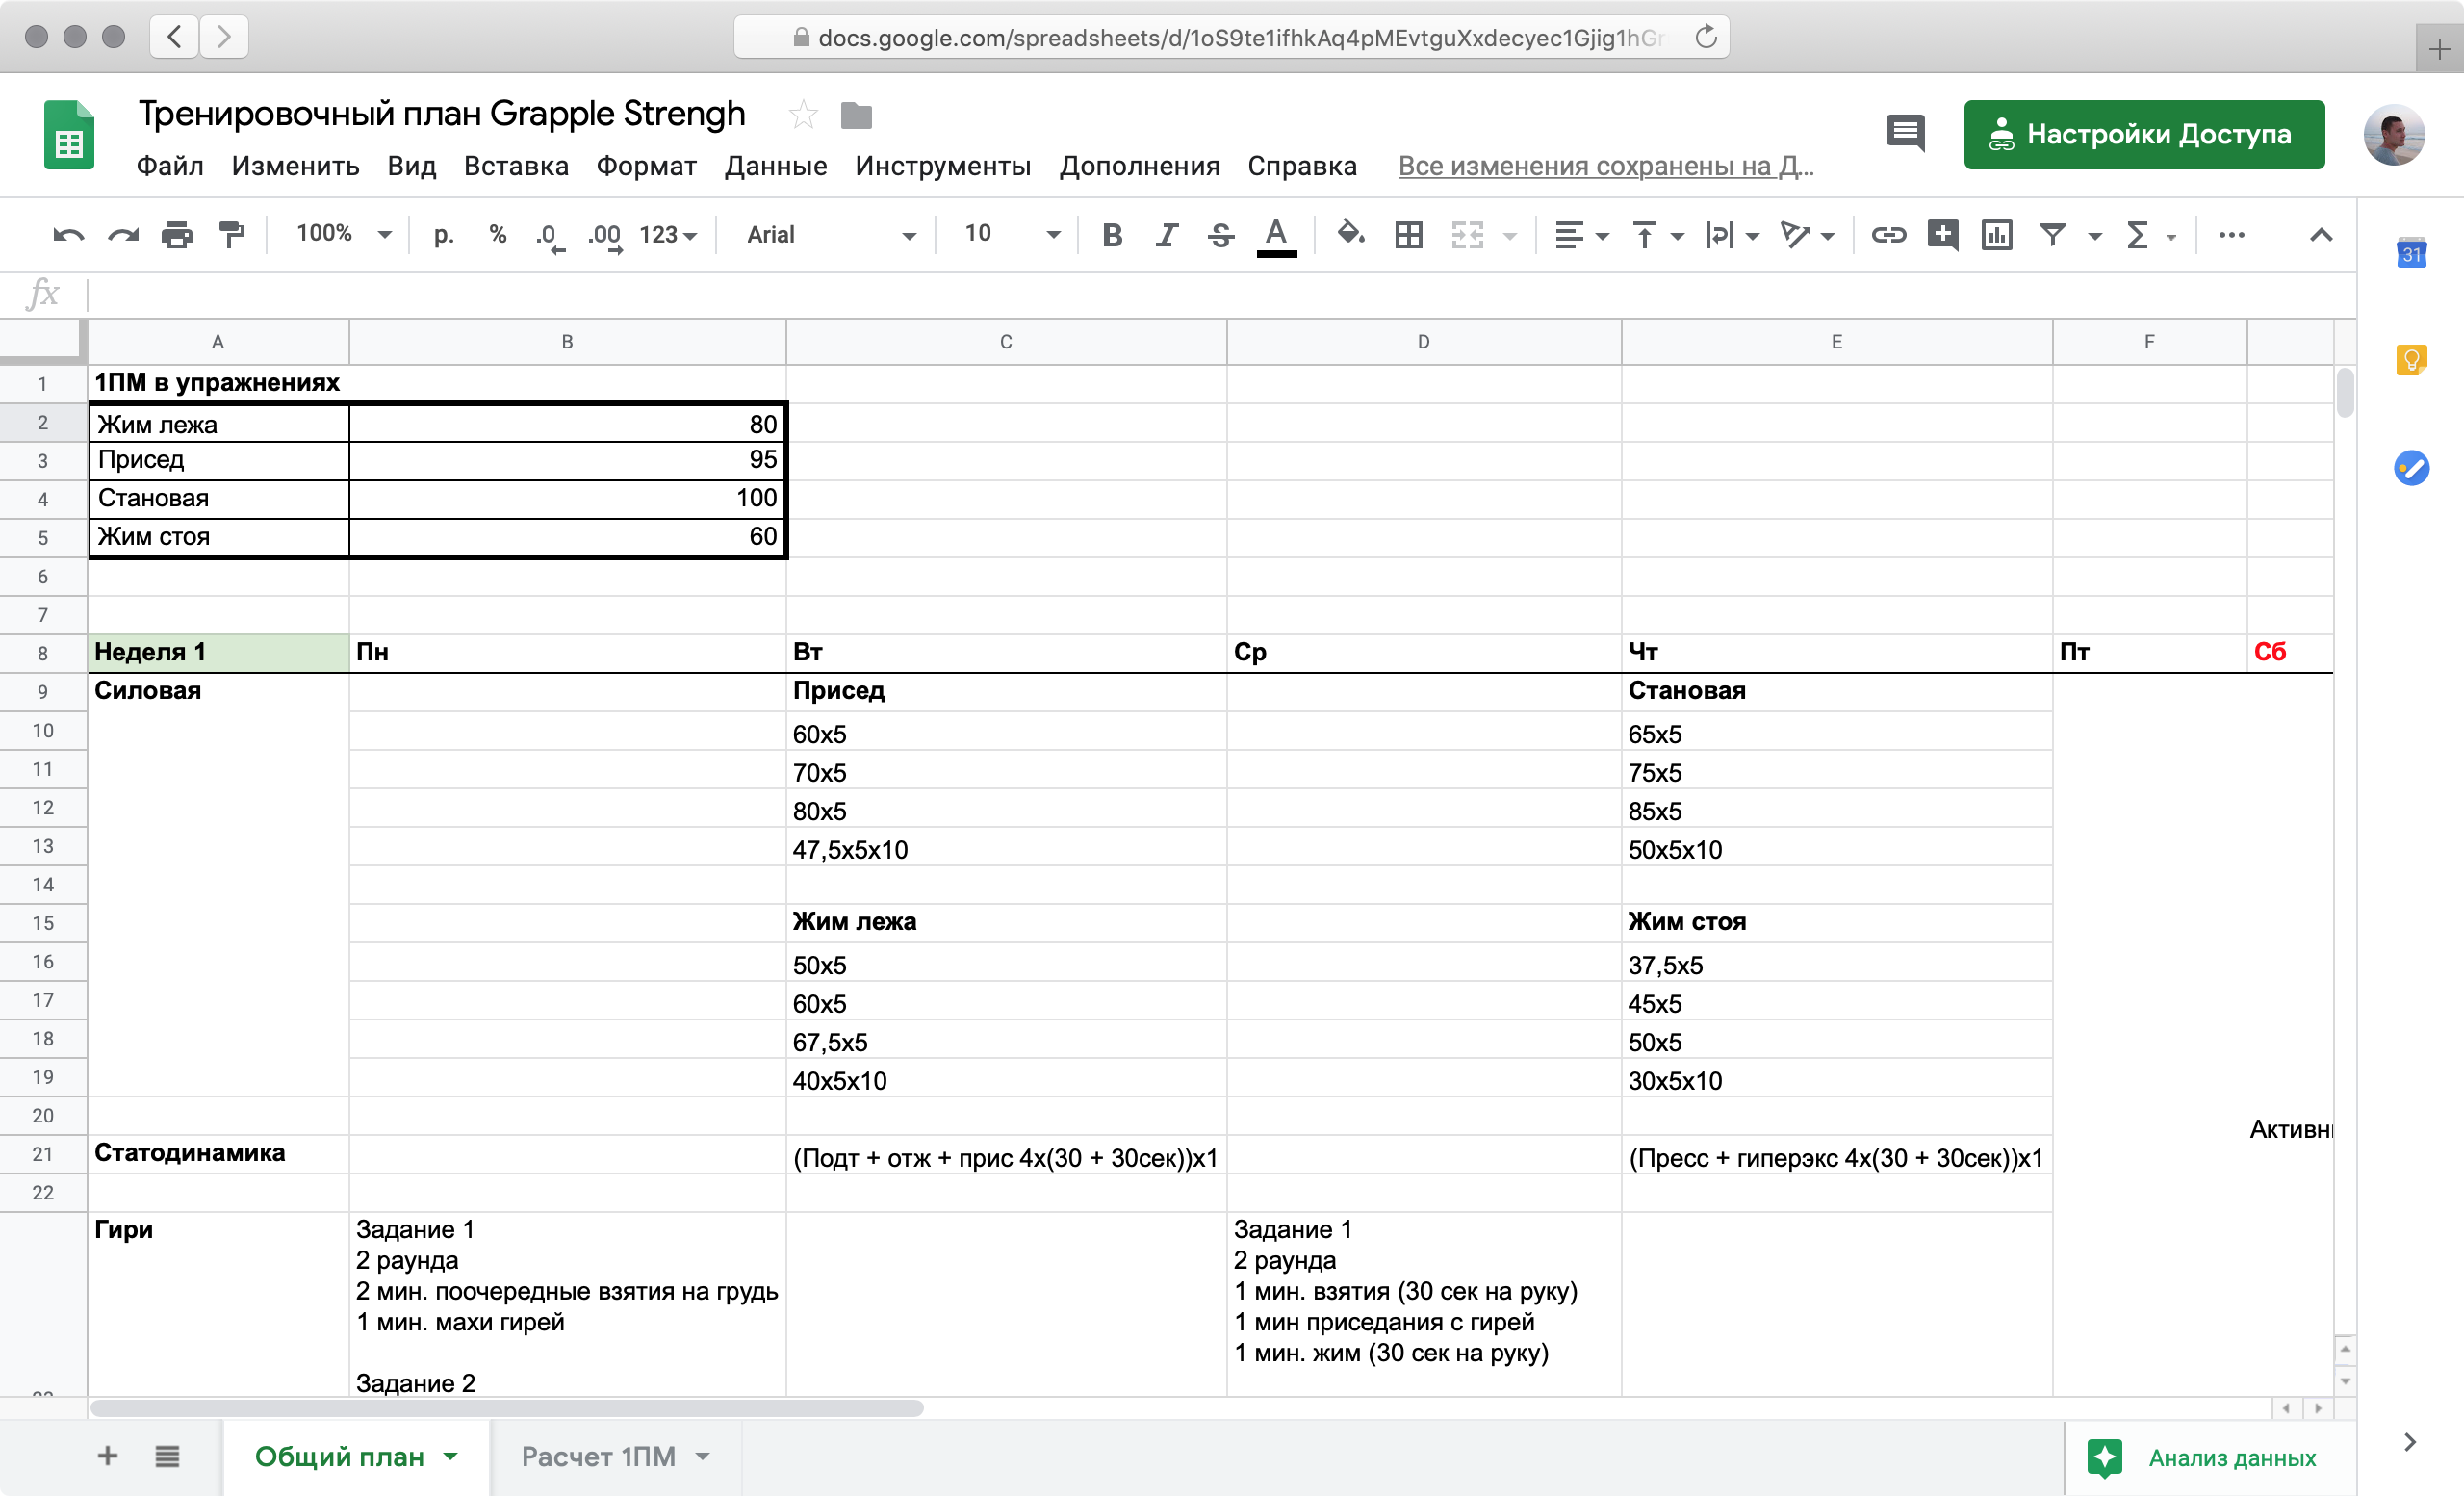Click the paint format roller icon

(231, 235)
